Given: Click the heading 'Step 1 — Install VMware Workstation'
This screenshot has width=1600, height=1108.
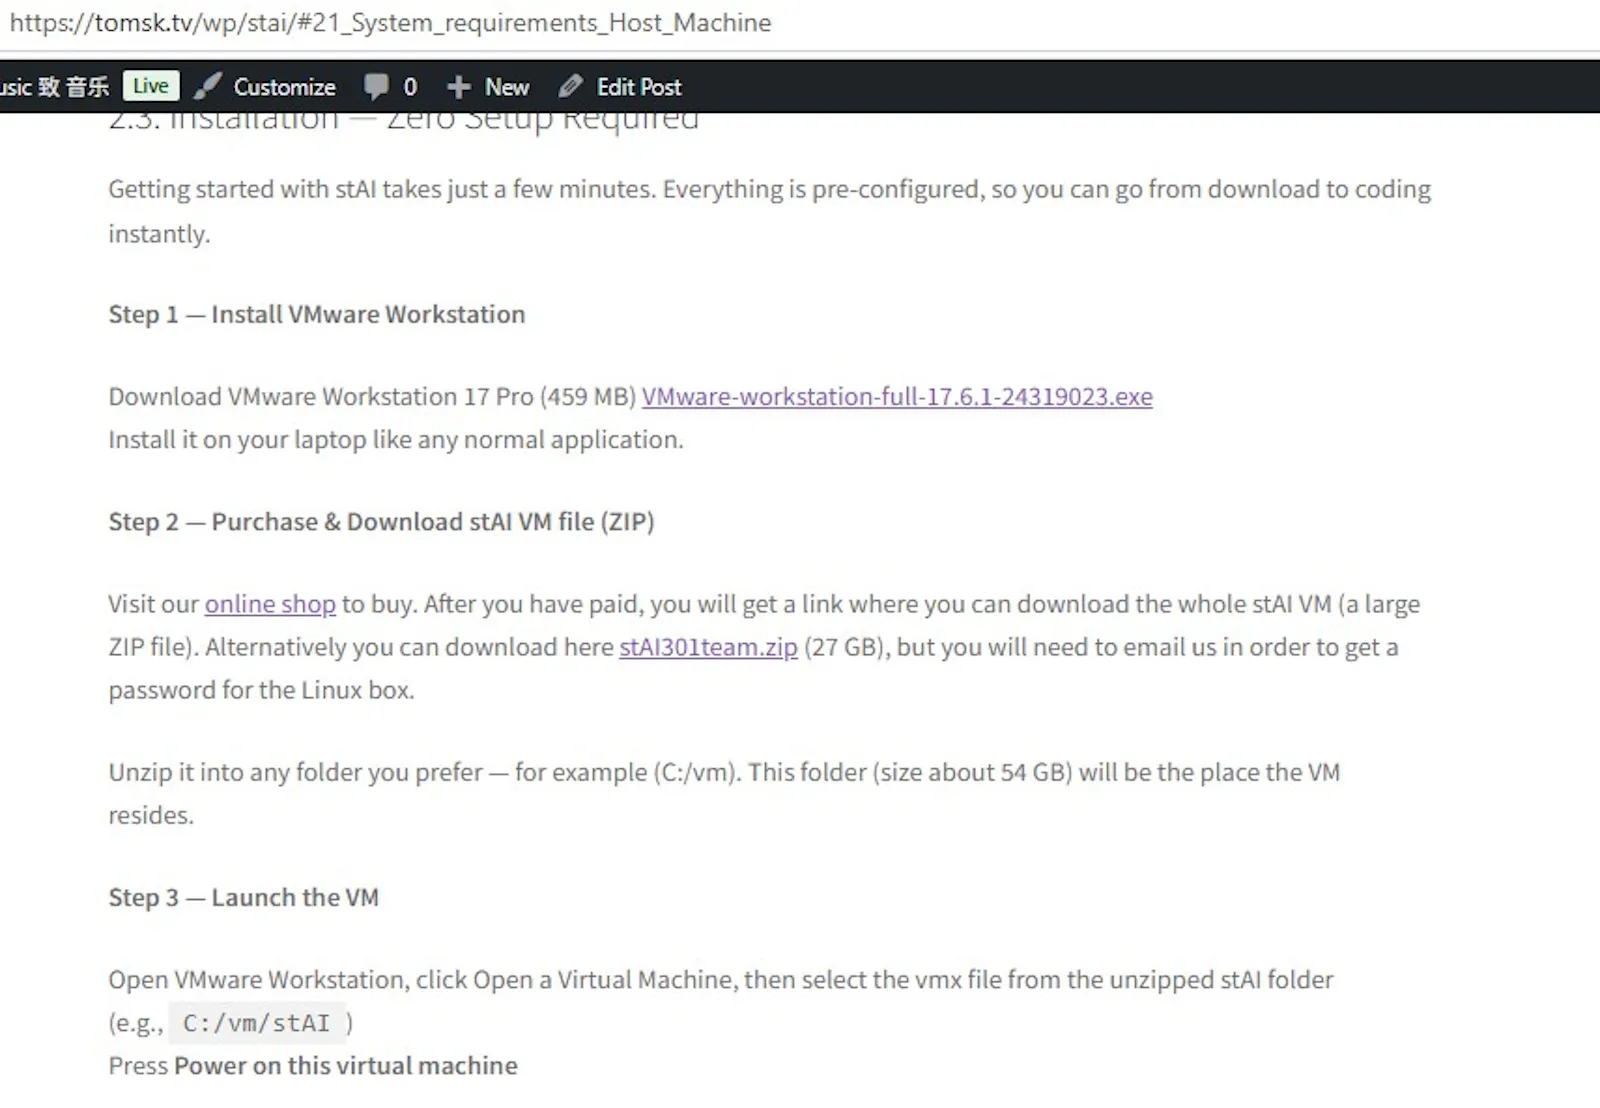Looking at the screenshot, I should click(x=317, y=314).
